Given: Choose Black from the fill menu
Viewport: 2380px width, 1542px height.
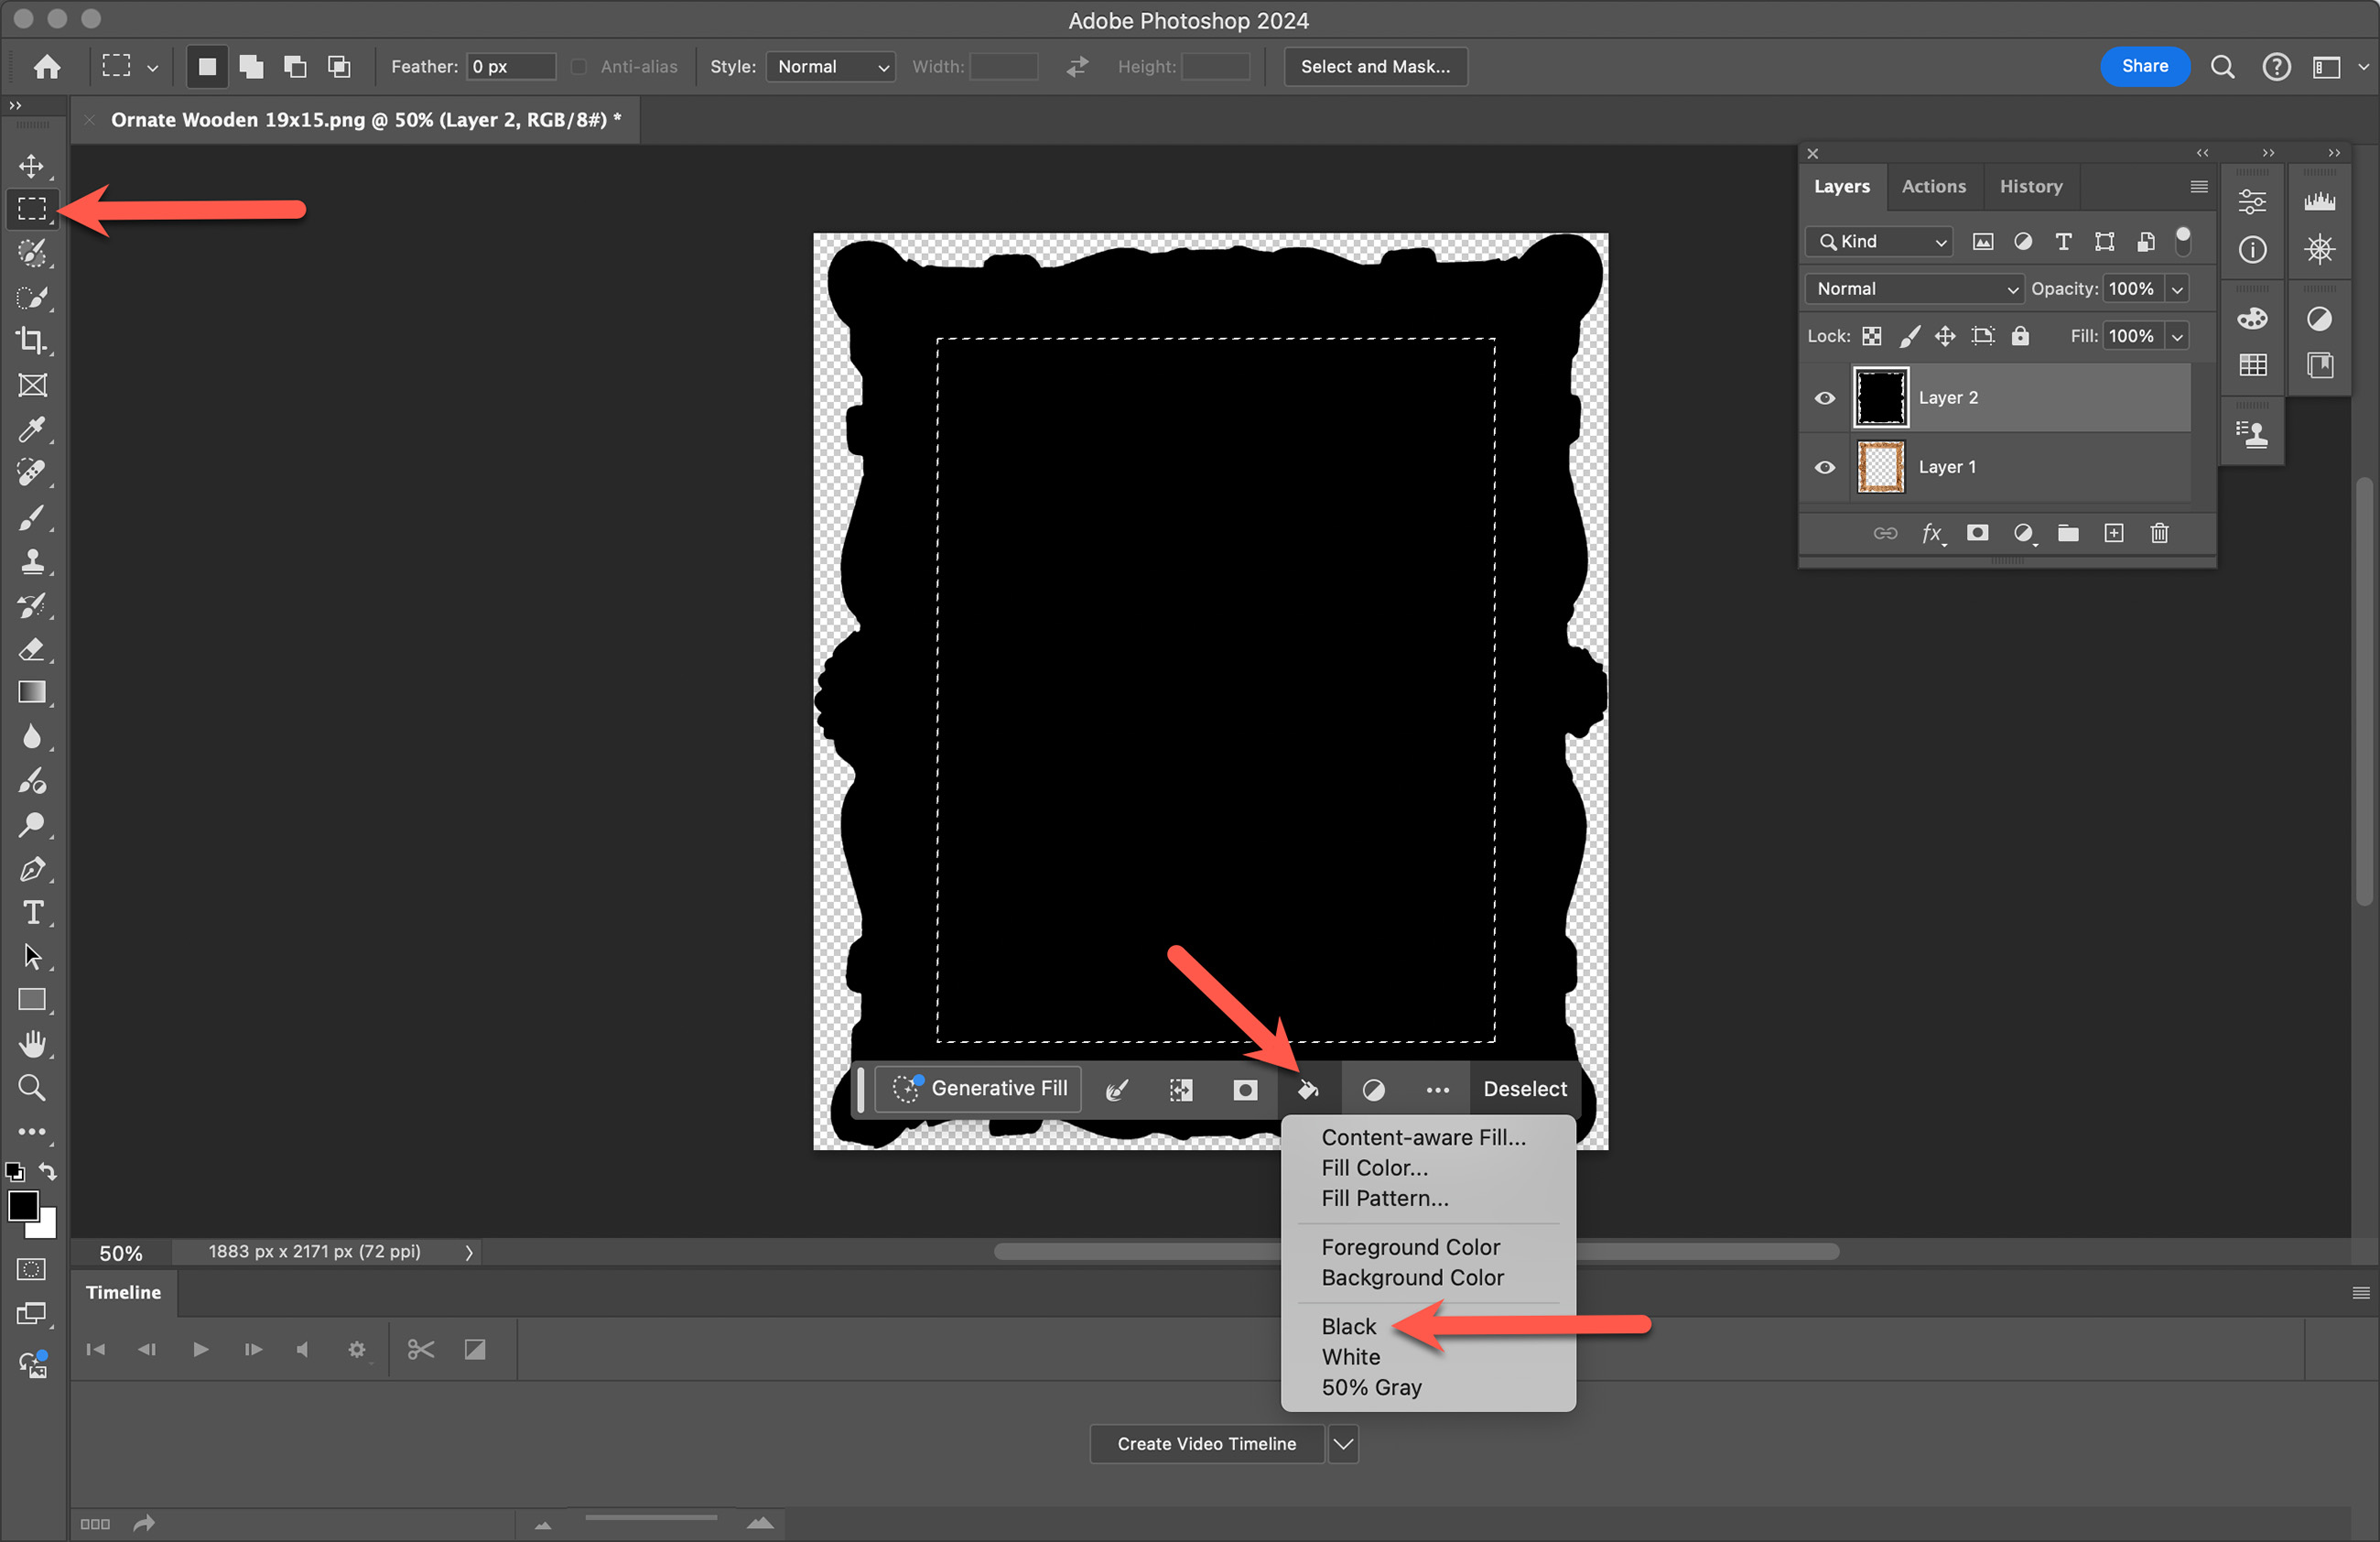Looking at the screenshot, I should point(1348,1326).
